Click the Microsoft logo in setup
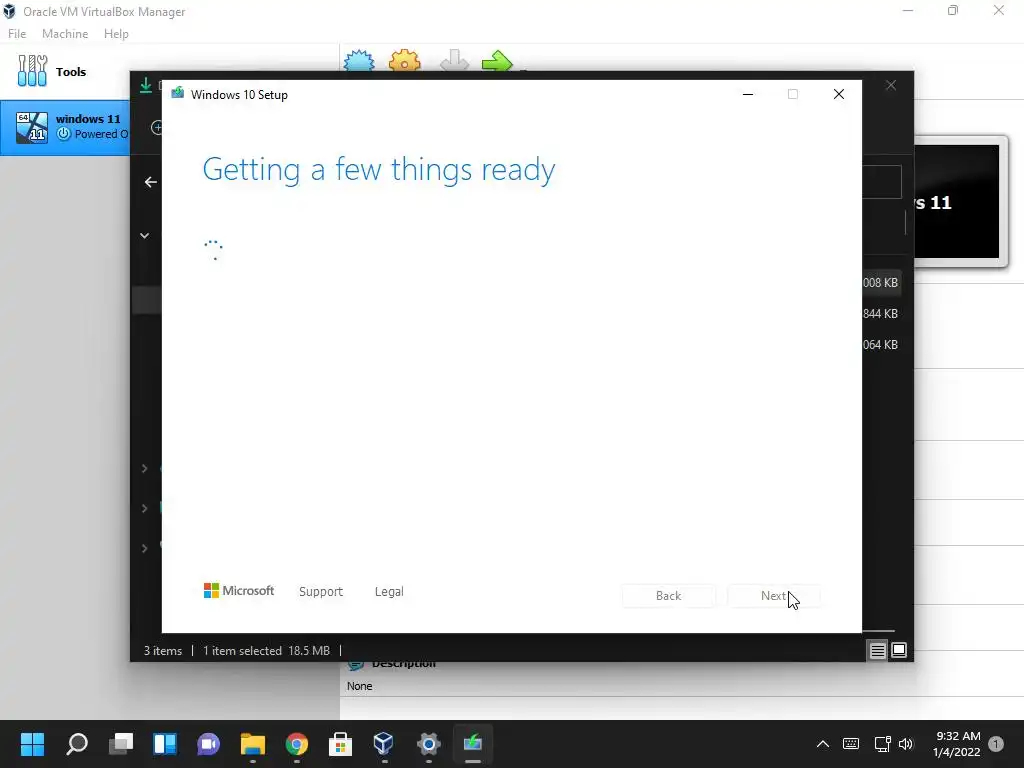Viewport: 1024px width, 768px height. click(x=238, y=590)
